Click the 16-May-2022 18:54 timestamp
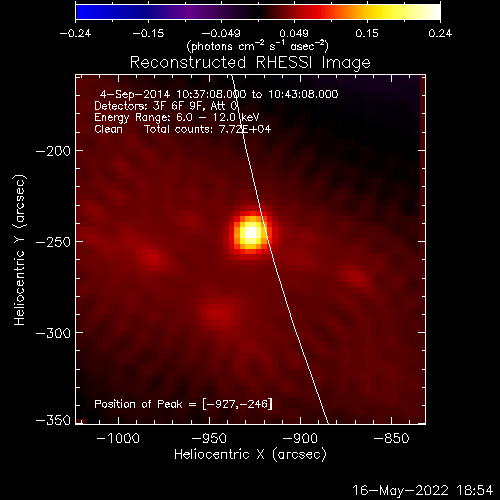Viewport: 500px width, 500px height. click(422, 490)
